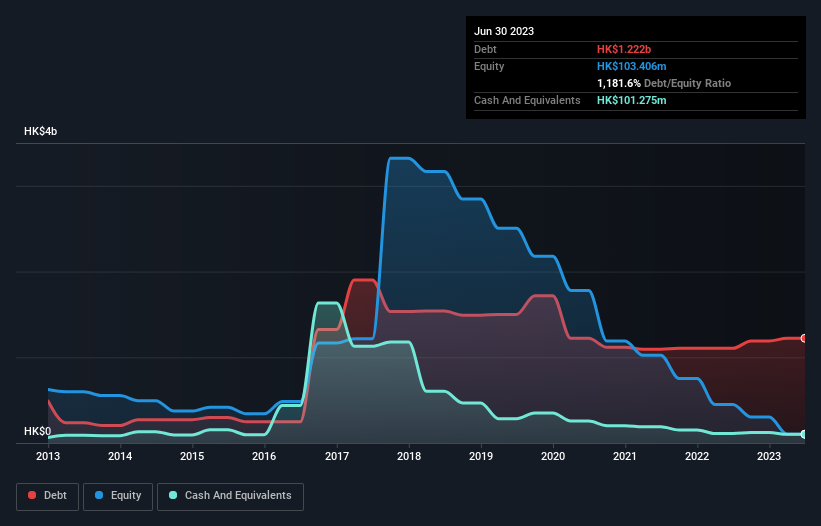Select the red Debt endpoint marker
The width and height of the screenshot is (821, 526).
(804, 338)
